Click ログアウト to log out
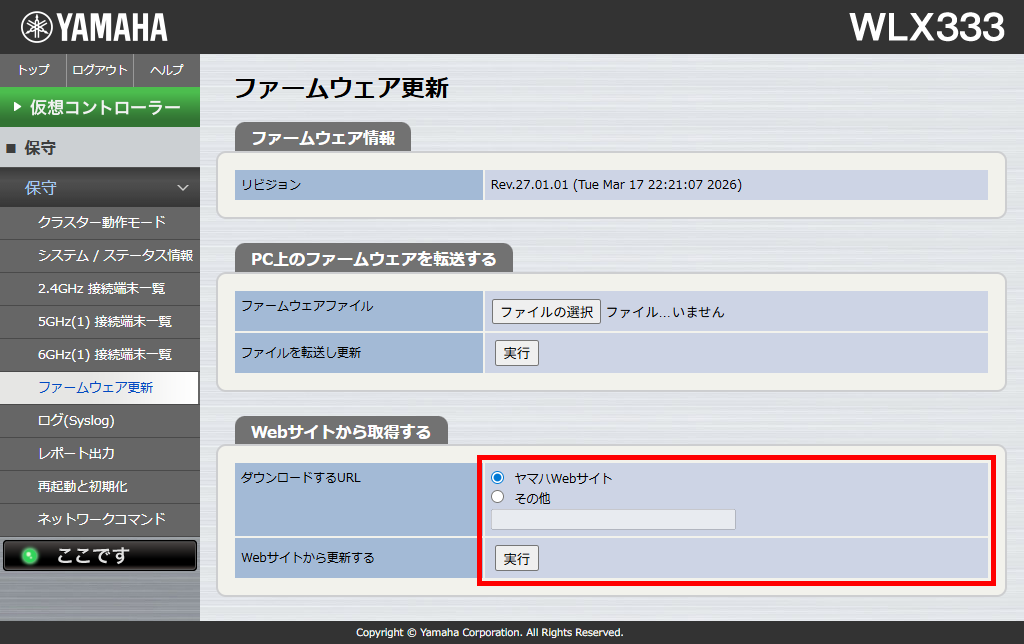Screen dimensions: 1024x644 point(100,70)
